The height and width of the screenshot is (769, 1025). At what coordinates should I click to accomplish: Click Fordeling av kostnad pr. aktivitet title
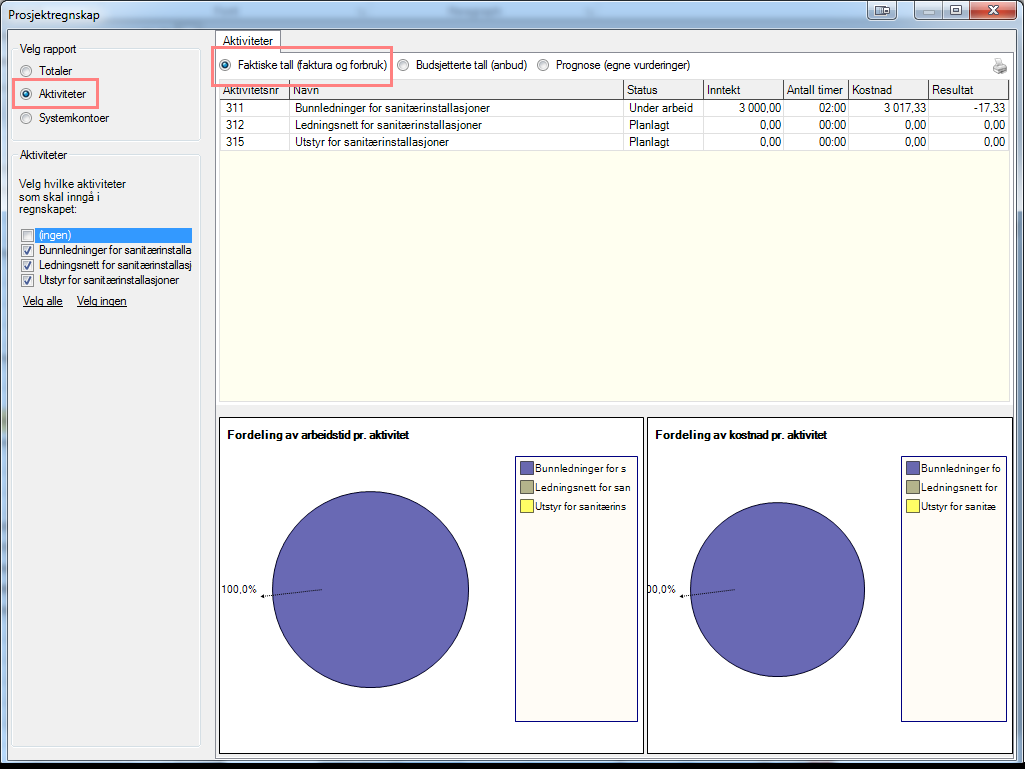pos(741,435)
